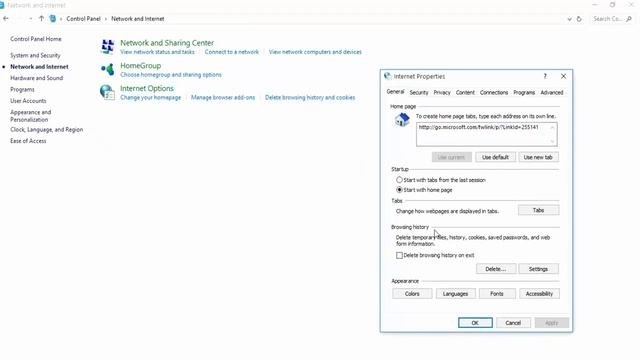
Task: Click the Internet Properties help question mark
Action: (545, 76)
